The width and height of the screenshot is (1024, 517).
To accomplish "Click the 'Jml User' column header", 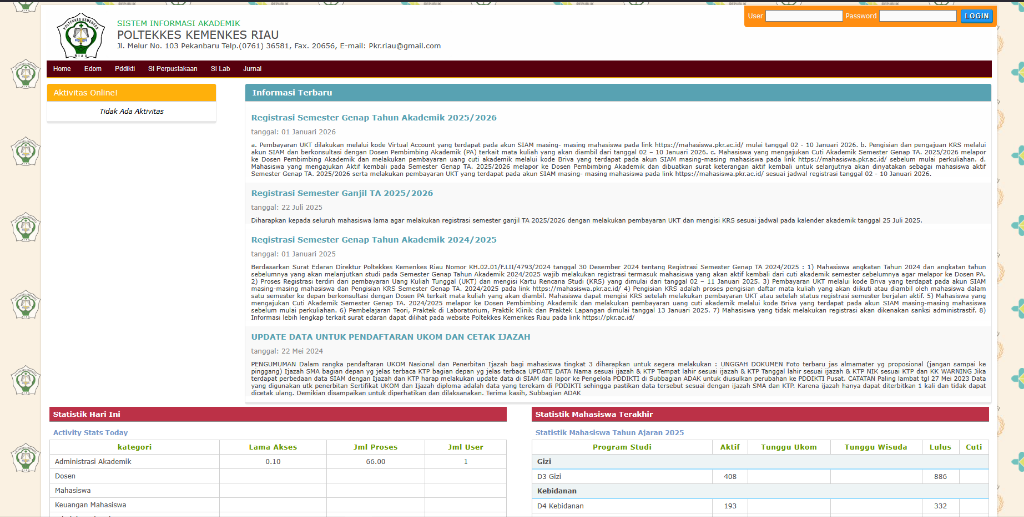I will [466, 447].
